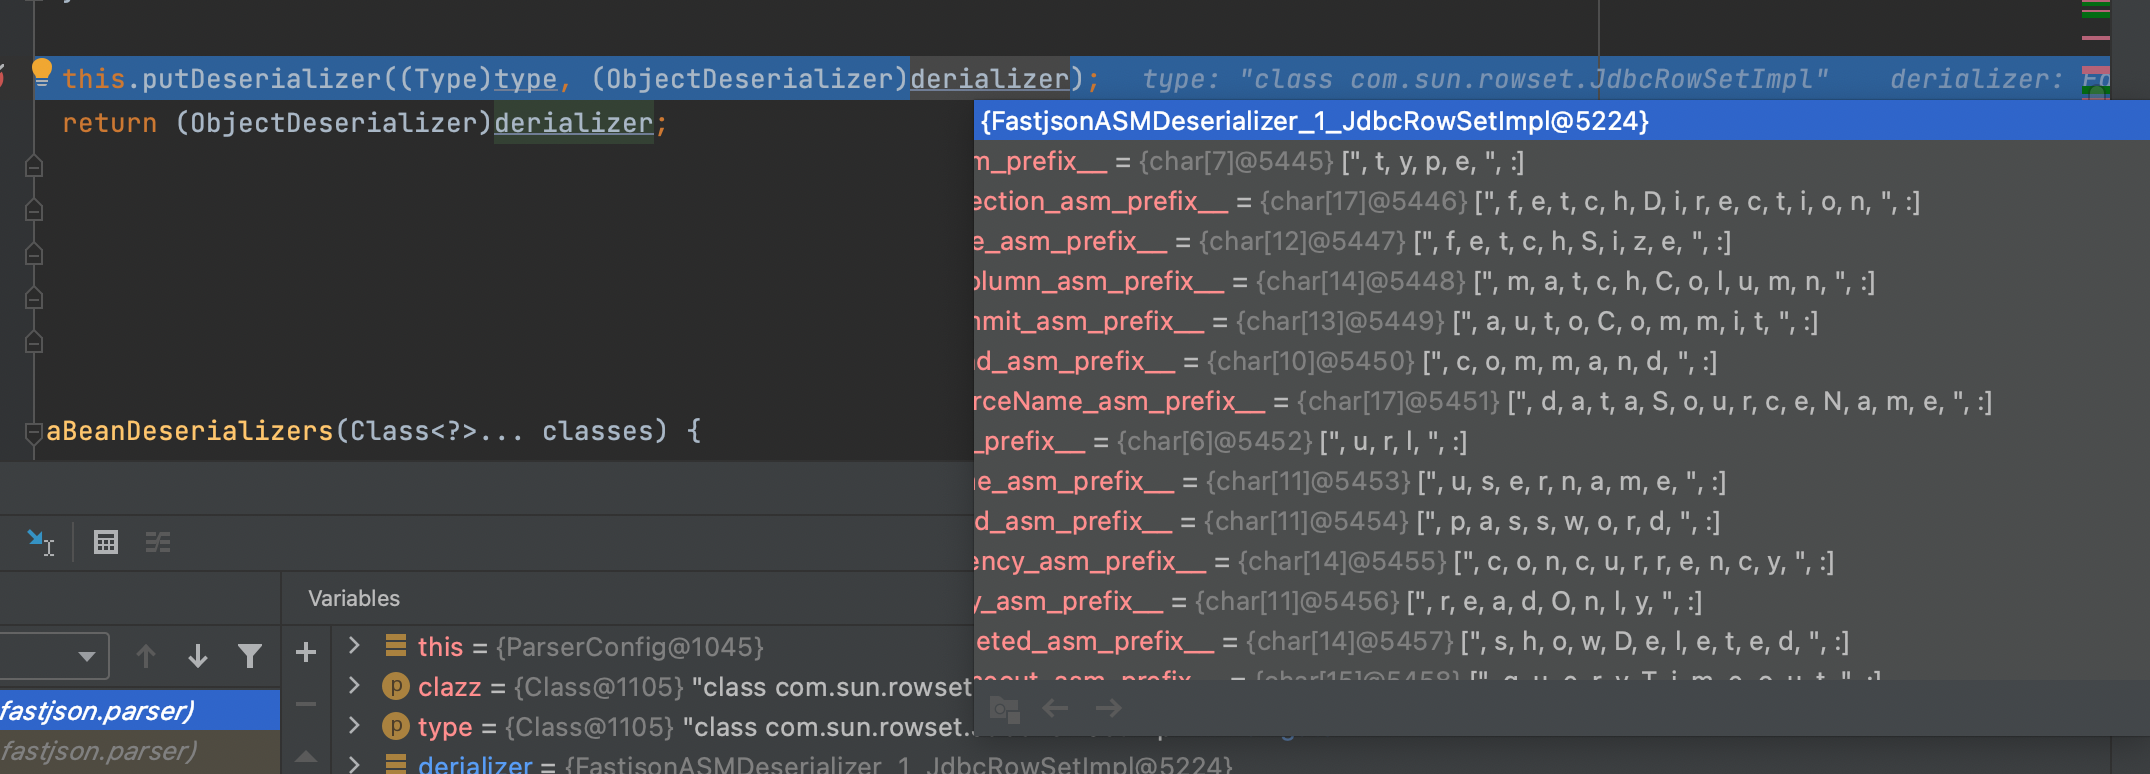This screenshot has height=774, width=2150.
Task: Select the char[11]@5454 password row
Action: (1562, 521)
